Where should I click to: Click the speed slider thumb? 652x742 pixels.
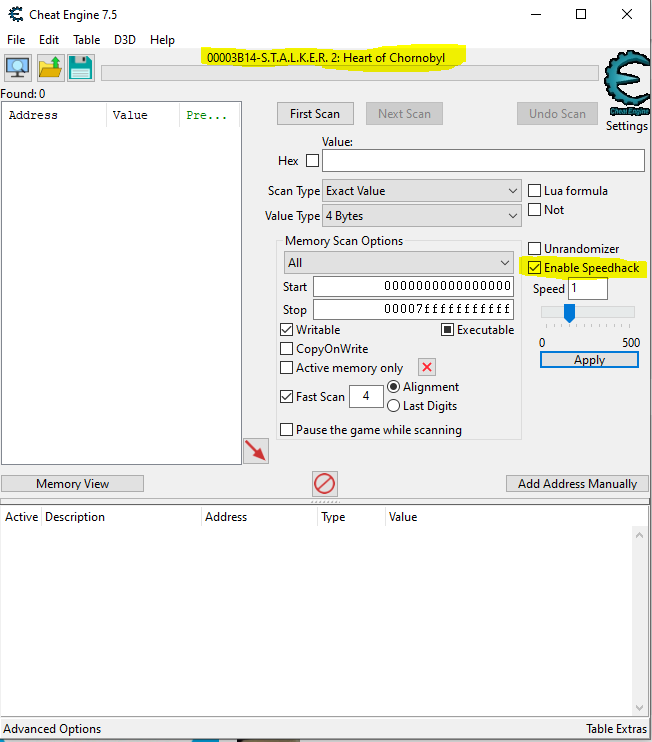[569, 313]
